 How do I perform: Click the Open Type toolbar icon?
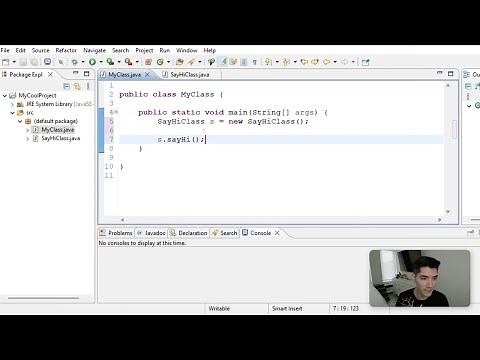click(x=180, y=62)
